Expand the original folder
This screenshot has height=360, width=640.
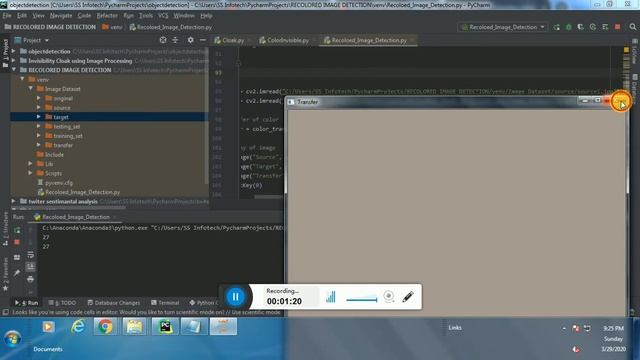(x=39, y=98)
